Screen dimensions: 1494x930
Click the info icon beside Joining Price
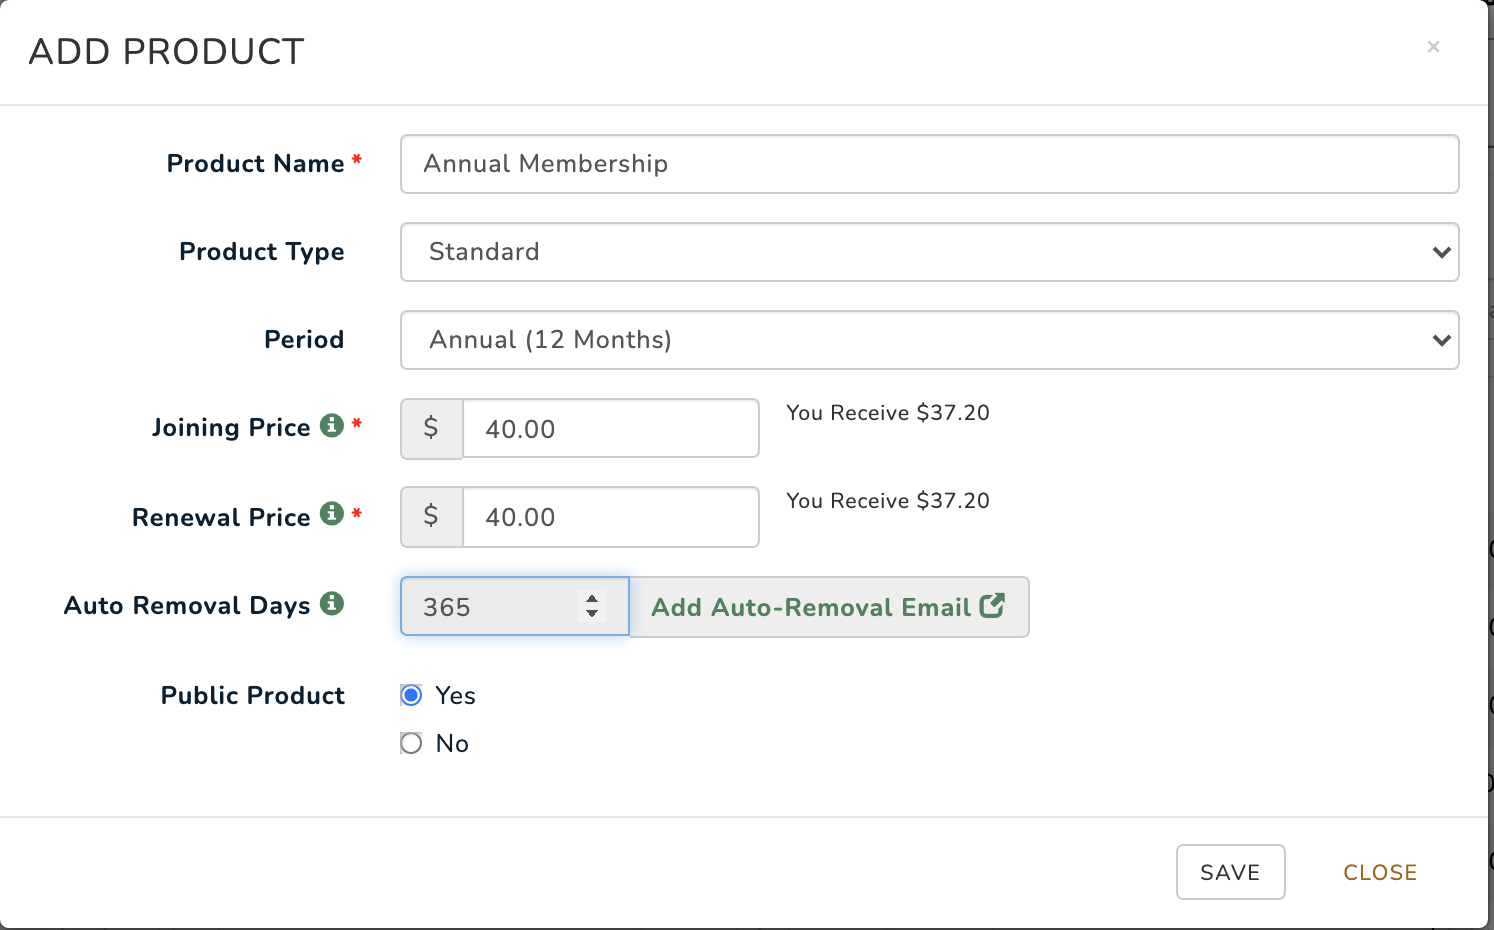click(x=331, y=425)
